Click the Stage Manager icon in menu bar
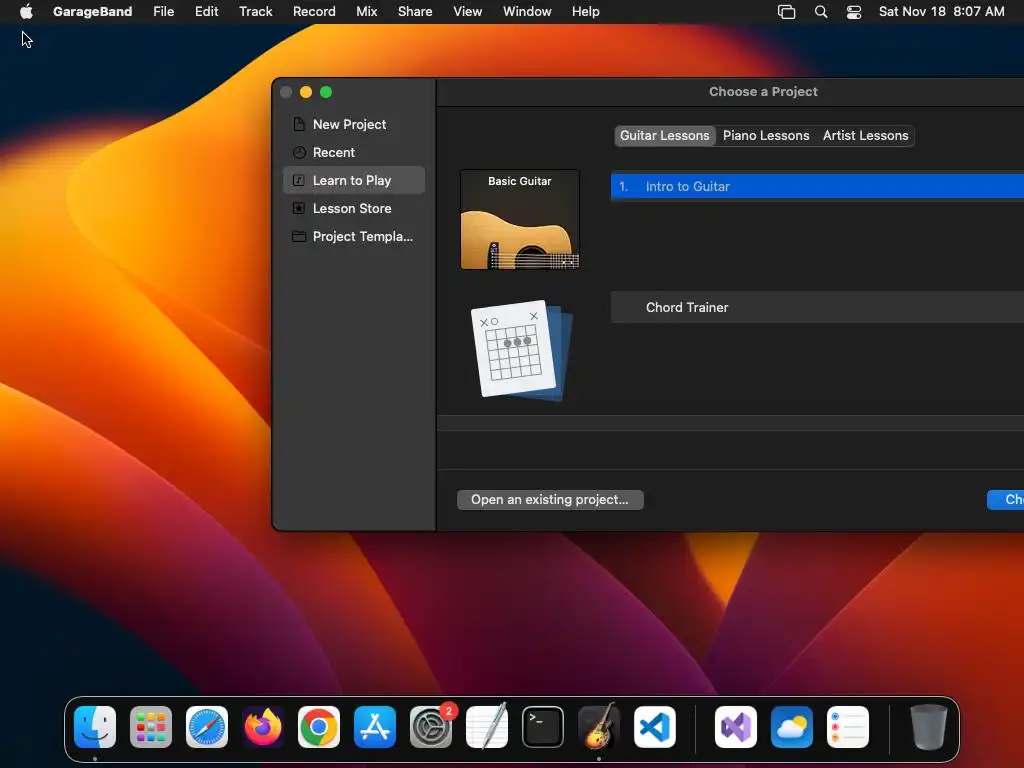The width and height of the screenshot is (1024, 768). 786,12
